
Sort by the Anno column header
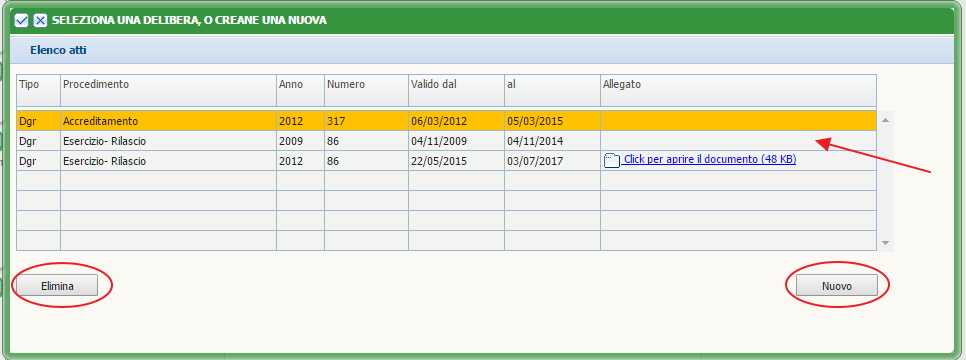(x=300, y=91)
